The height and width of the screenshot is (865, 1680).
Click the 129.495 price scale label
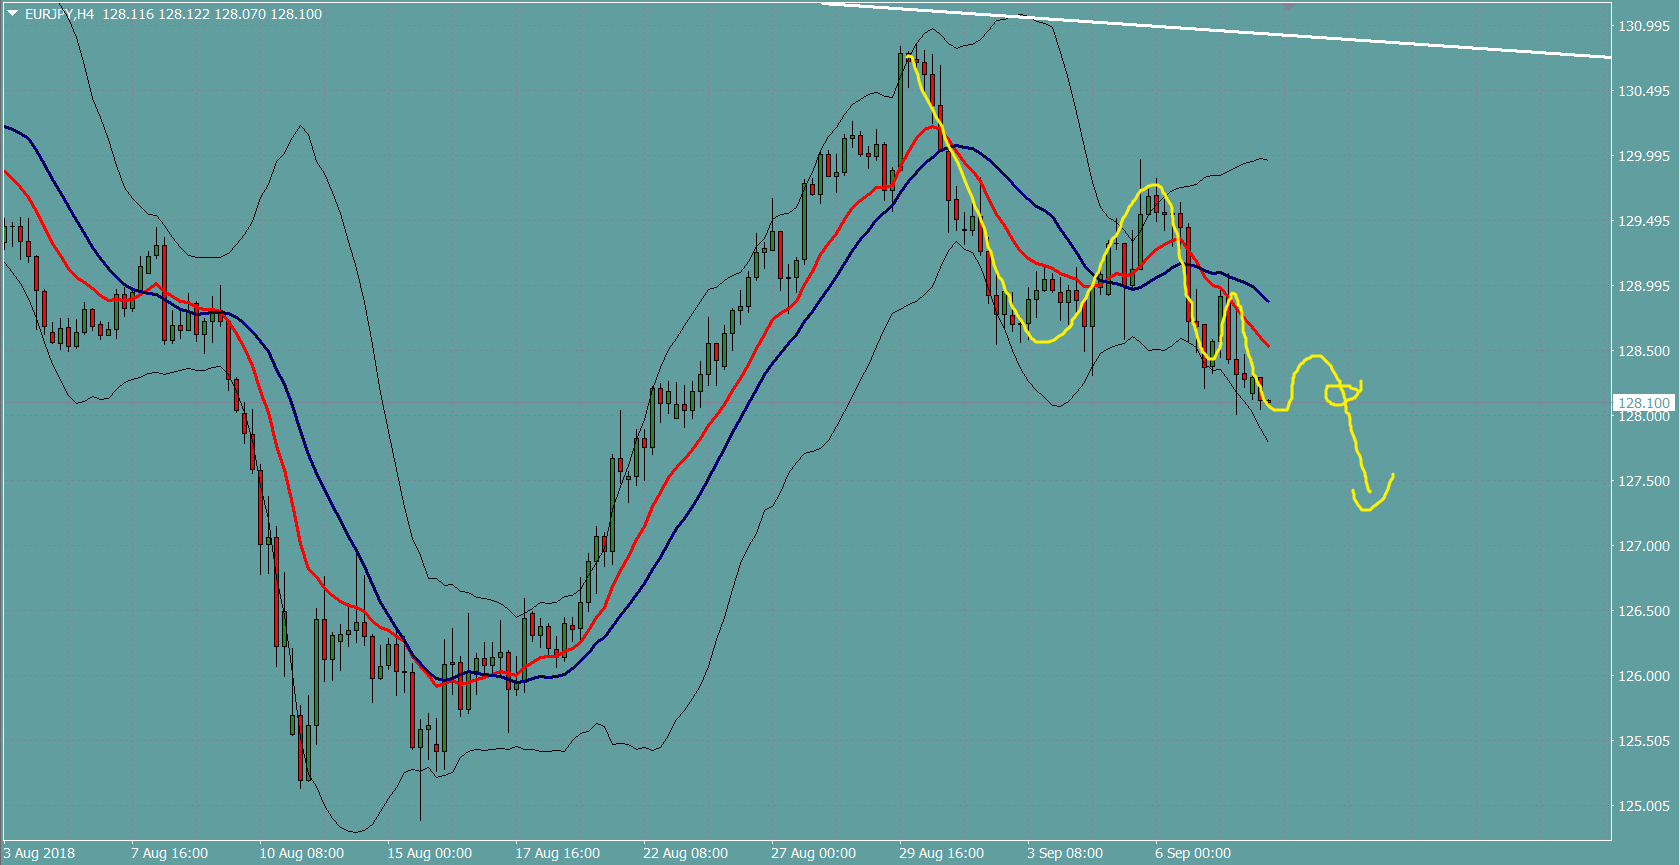1643,221
